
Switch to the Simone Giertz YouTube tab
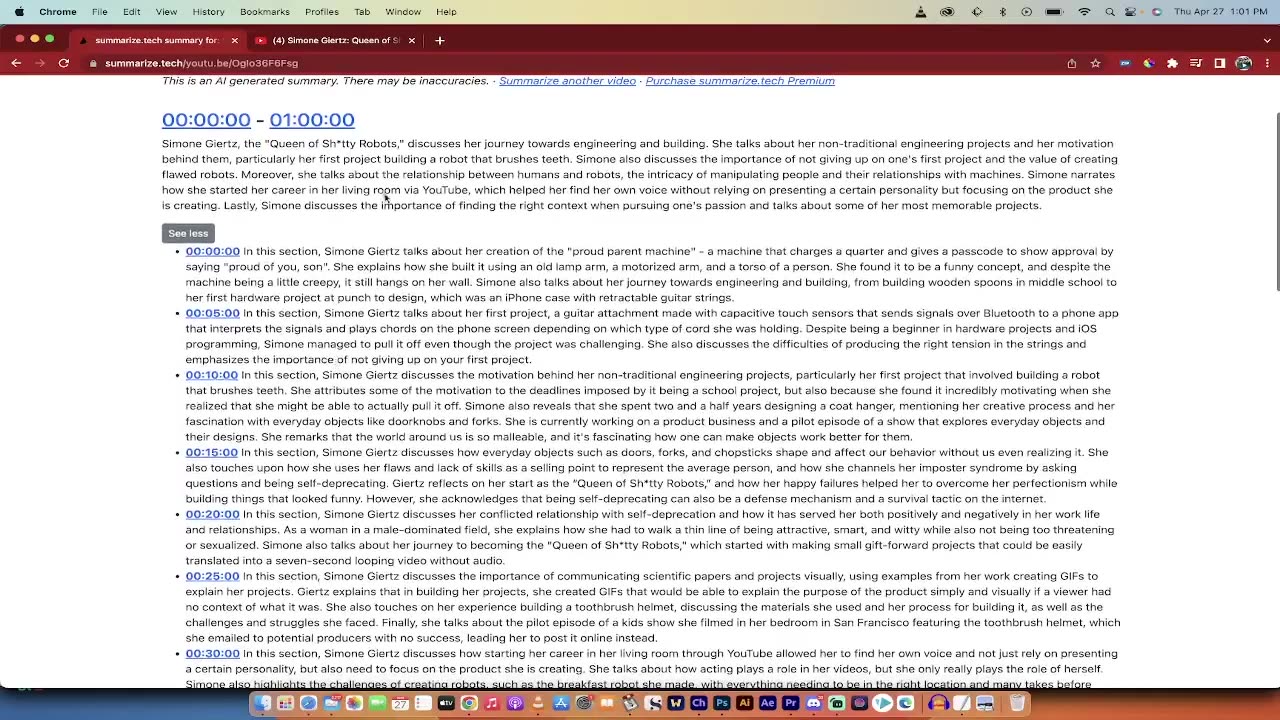[335, 40]
